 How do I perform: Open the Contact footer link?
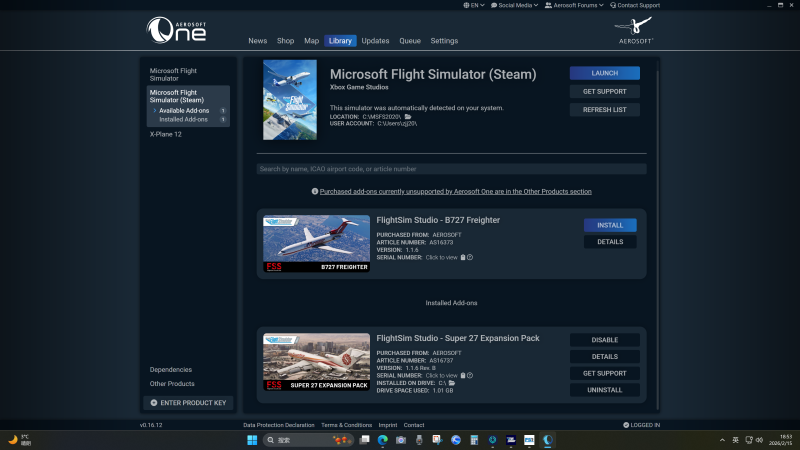pos(414,425)
